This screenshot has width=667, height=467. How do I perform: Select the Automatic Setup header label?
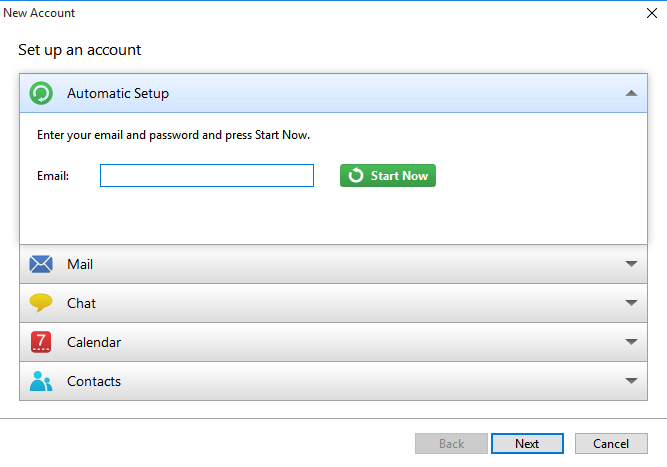coord(118,94)
